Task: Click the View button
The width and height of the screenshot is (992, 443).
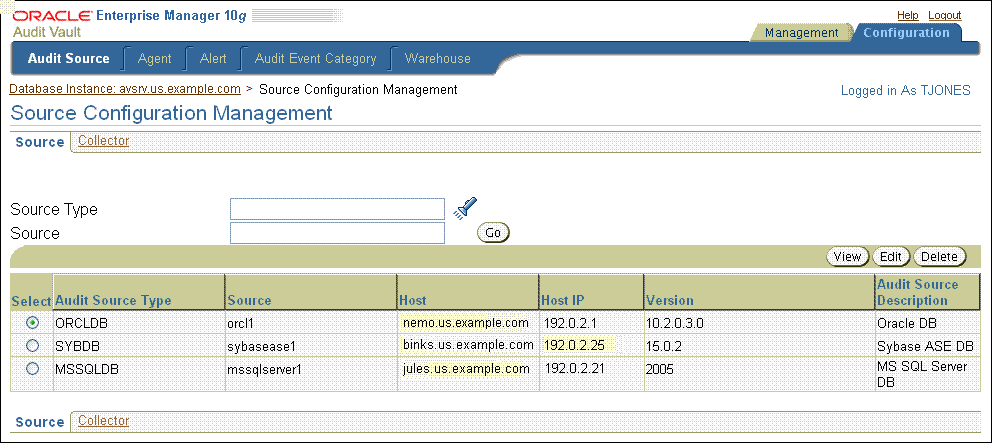Action: point(848,256)
